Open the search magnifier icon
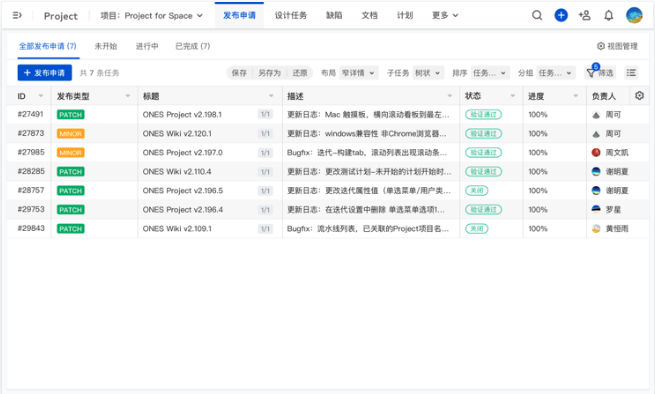The height and width of the screenshot is (394, 655). point(537,15)
